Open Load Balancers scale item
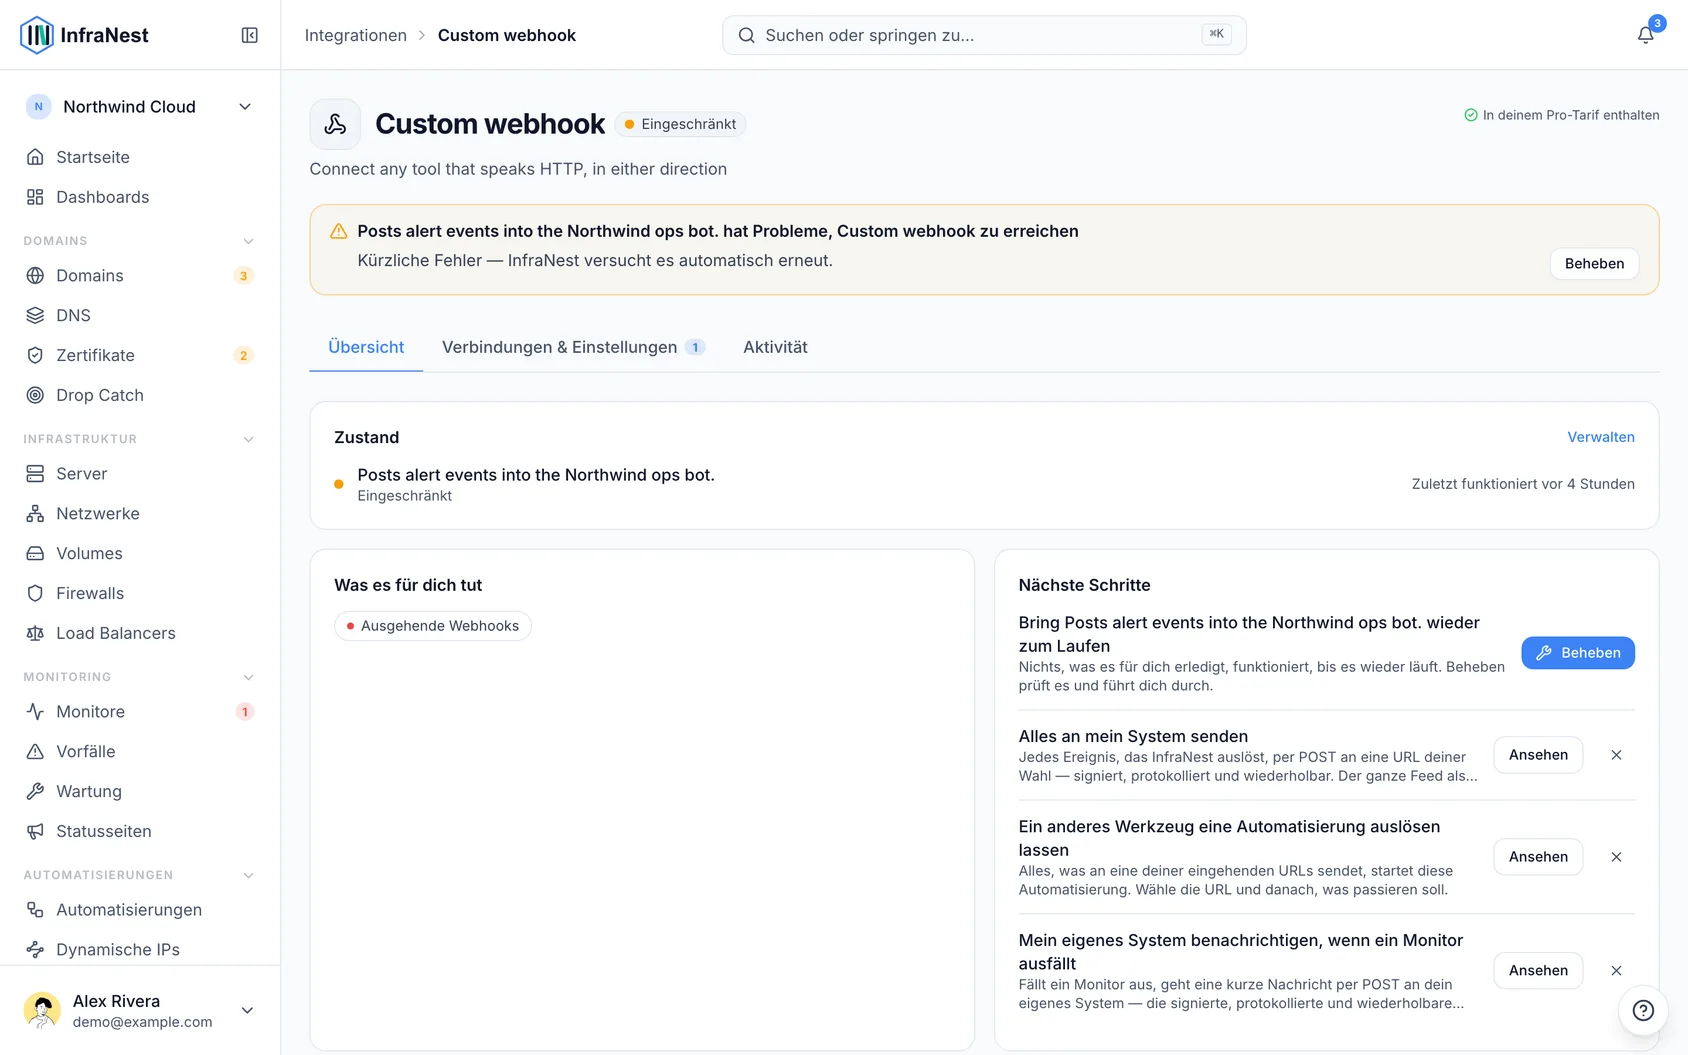Image resolution: width=1688 pixels, height=1055 pixels. [140, 633]
